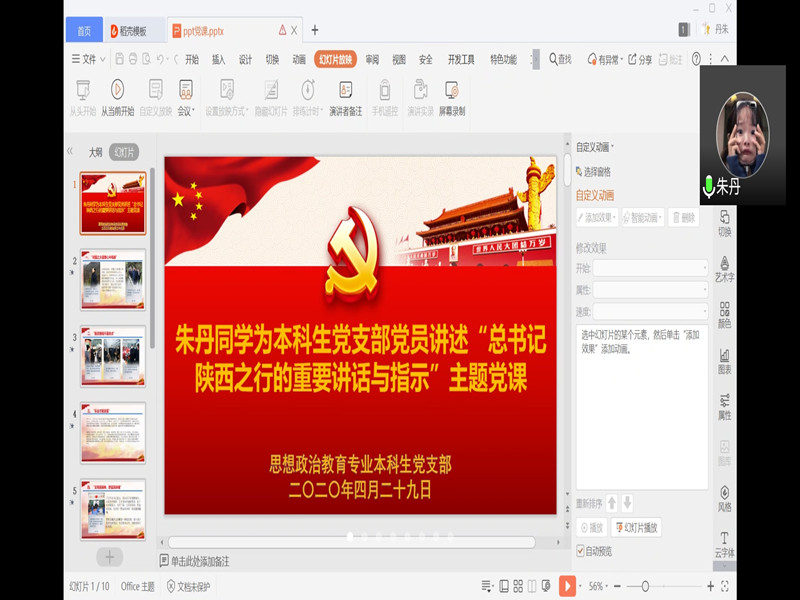The height and width of the screenshot is (600, 800).
Task: Open color (颜色) sidebar tool
Action: 724,315
